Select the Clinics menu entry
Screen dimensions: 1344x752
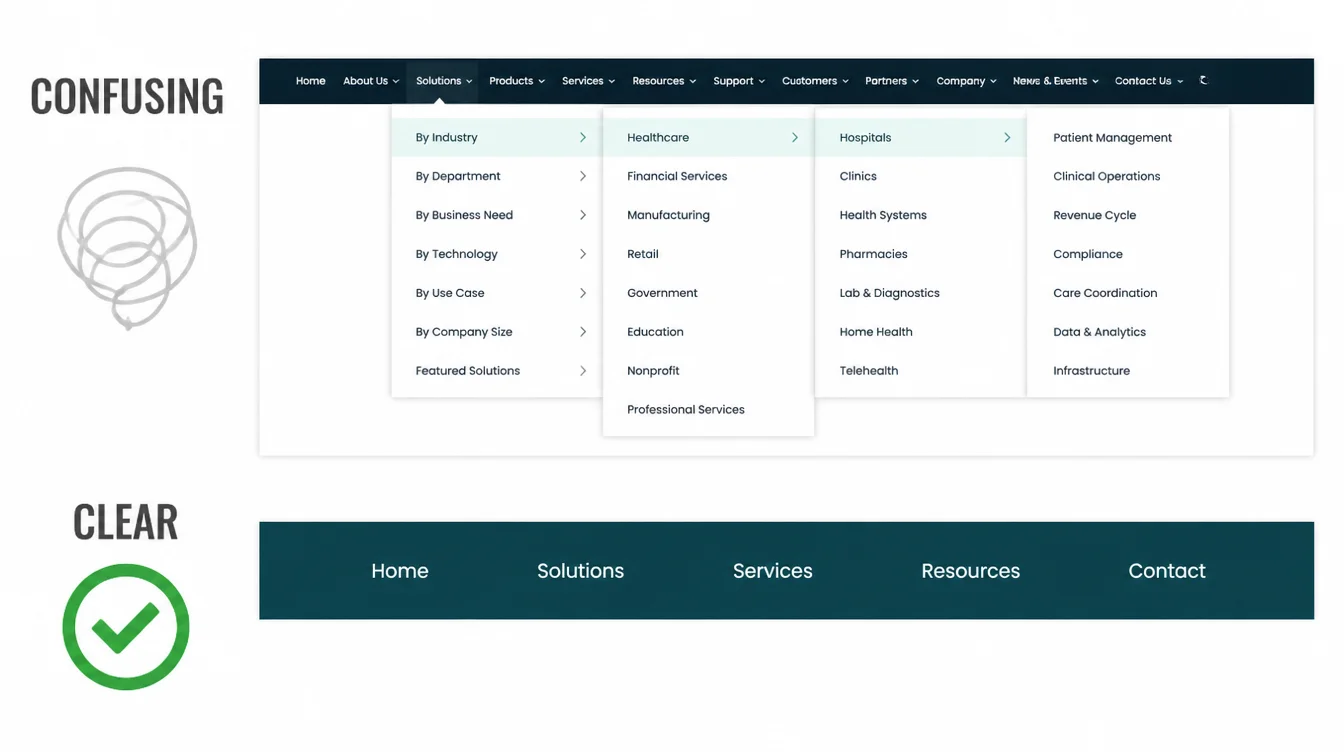(x=858, y=176)
